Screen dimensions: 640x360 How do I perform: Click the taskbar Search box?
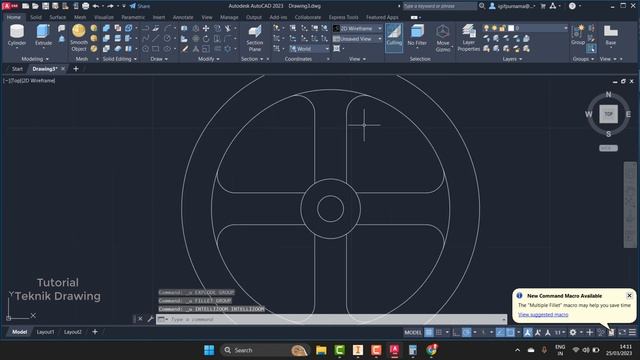click(264, 350)
